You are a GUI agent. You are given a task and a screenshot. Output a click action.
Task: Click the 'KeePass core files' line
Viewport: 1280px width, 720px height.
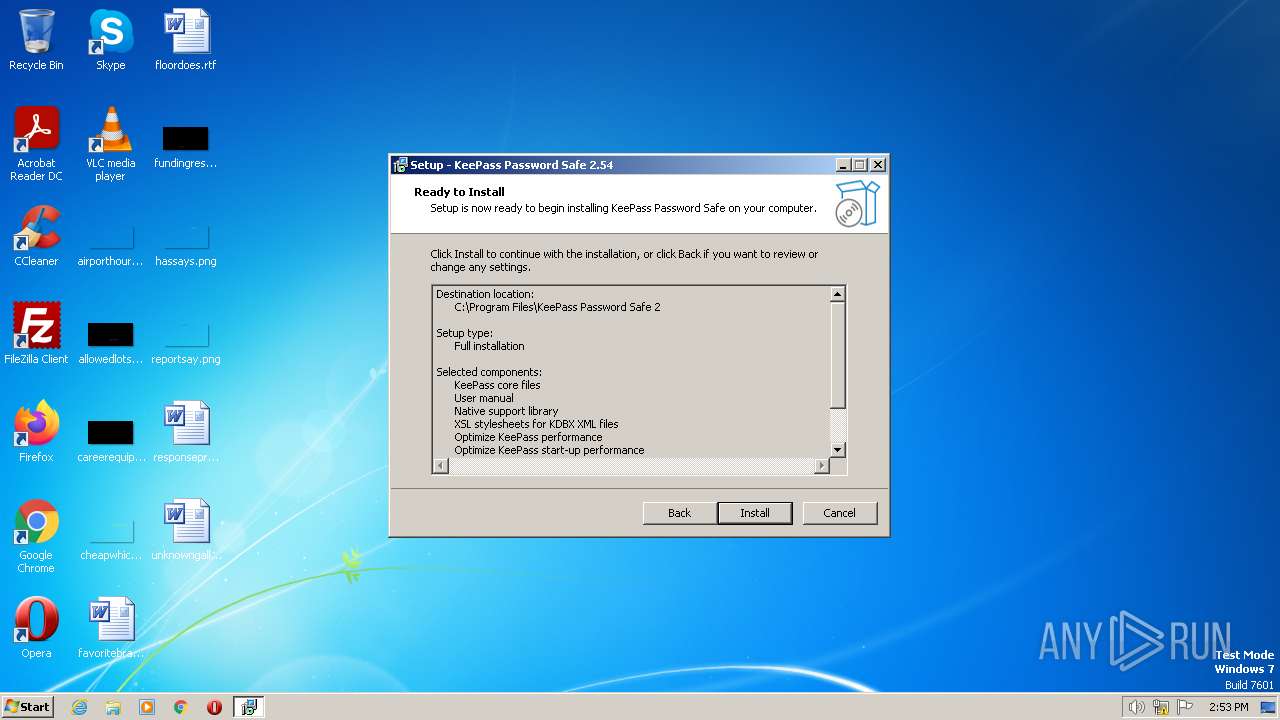pos(497,385)
